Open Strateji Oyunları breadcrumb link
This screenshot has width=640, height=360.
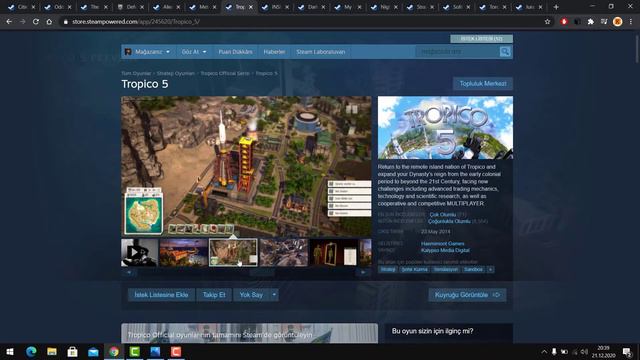(x=176, y=73)
